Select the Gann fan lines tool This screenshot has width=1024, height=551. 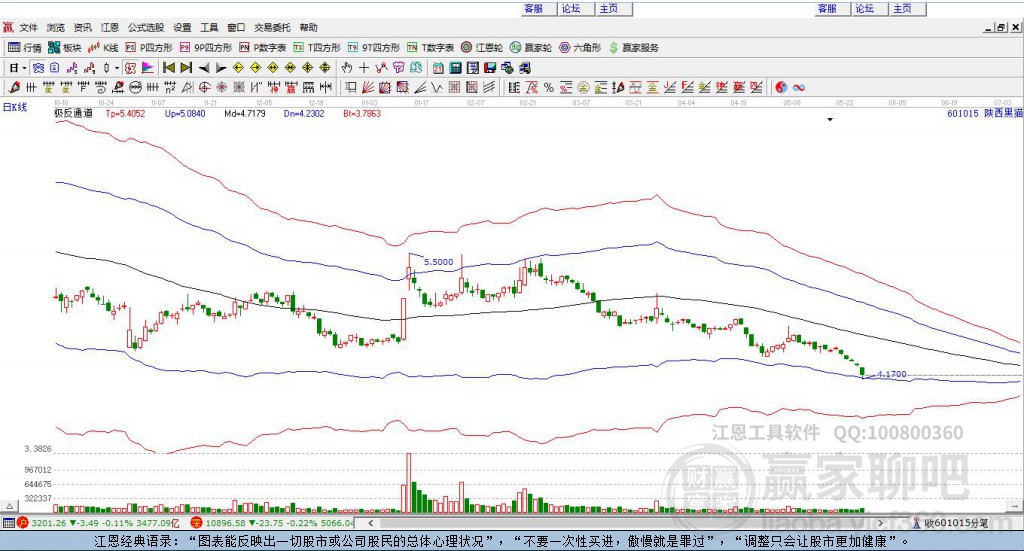[369, 87]
